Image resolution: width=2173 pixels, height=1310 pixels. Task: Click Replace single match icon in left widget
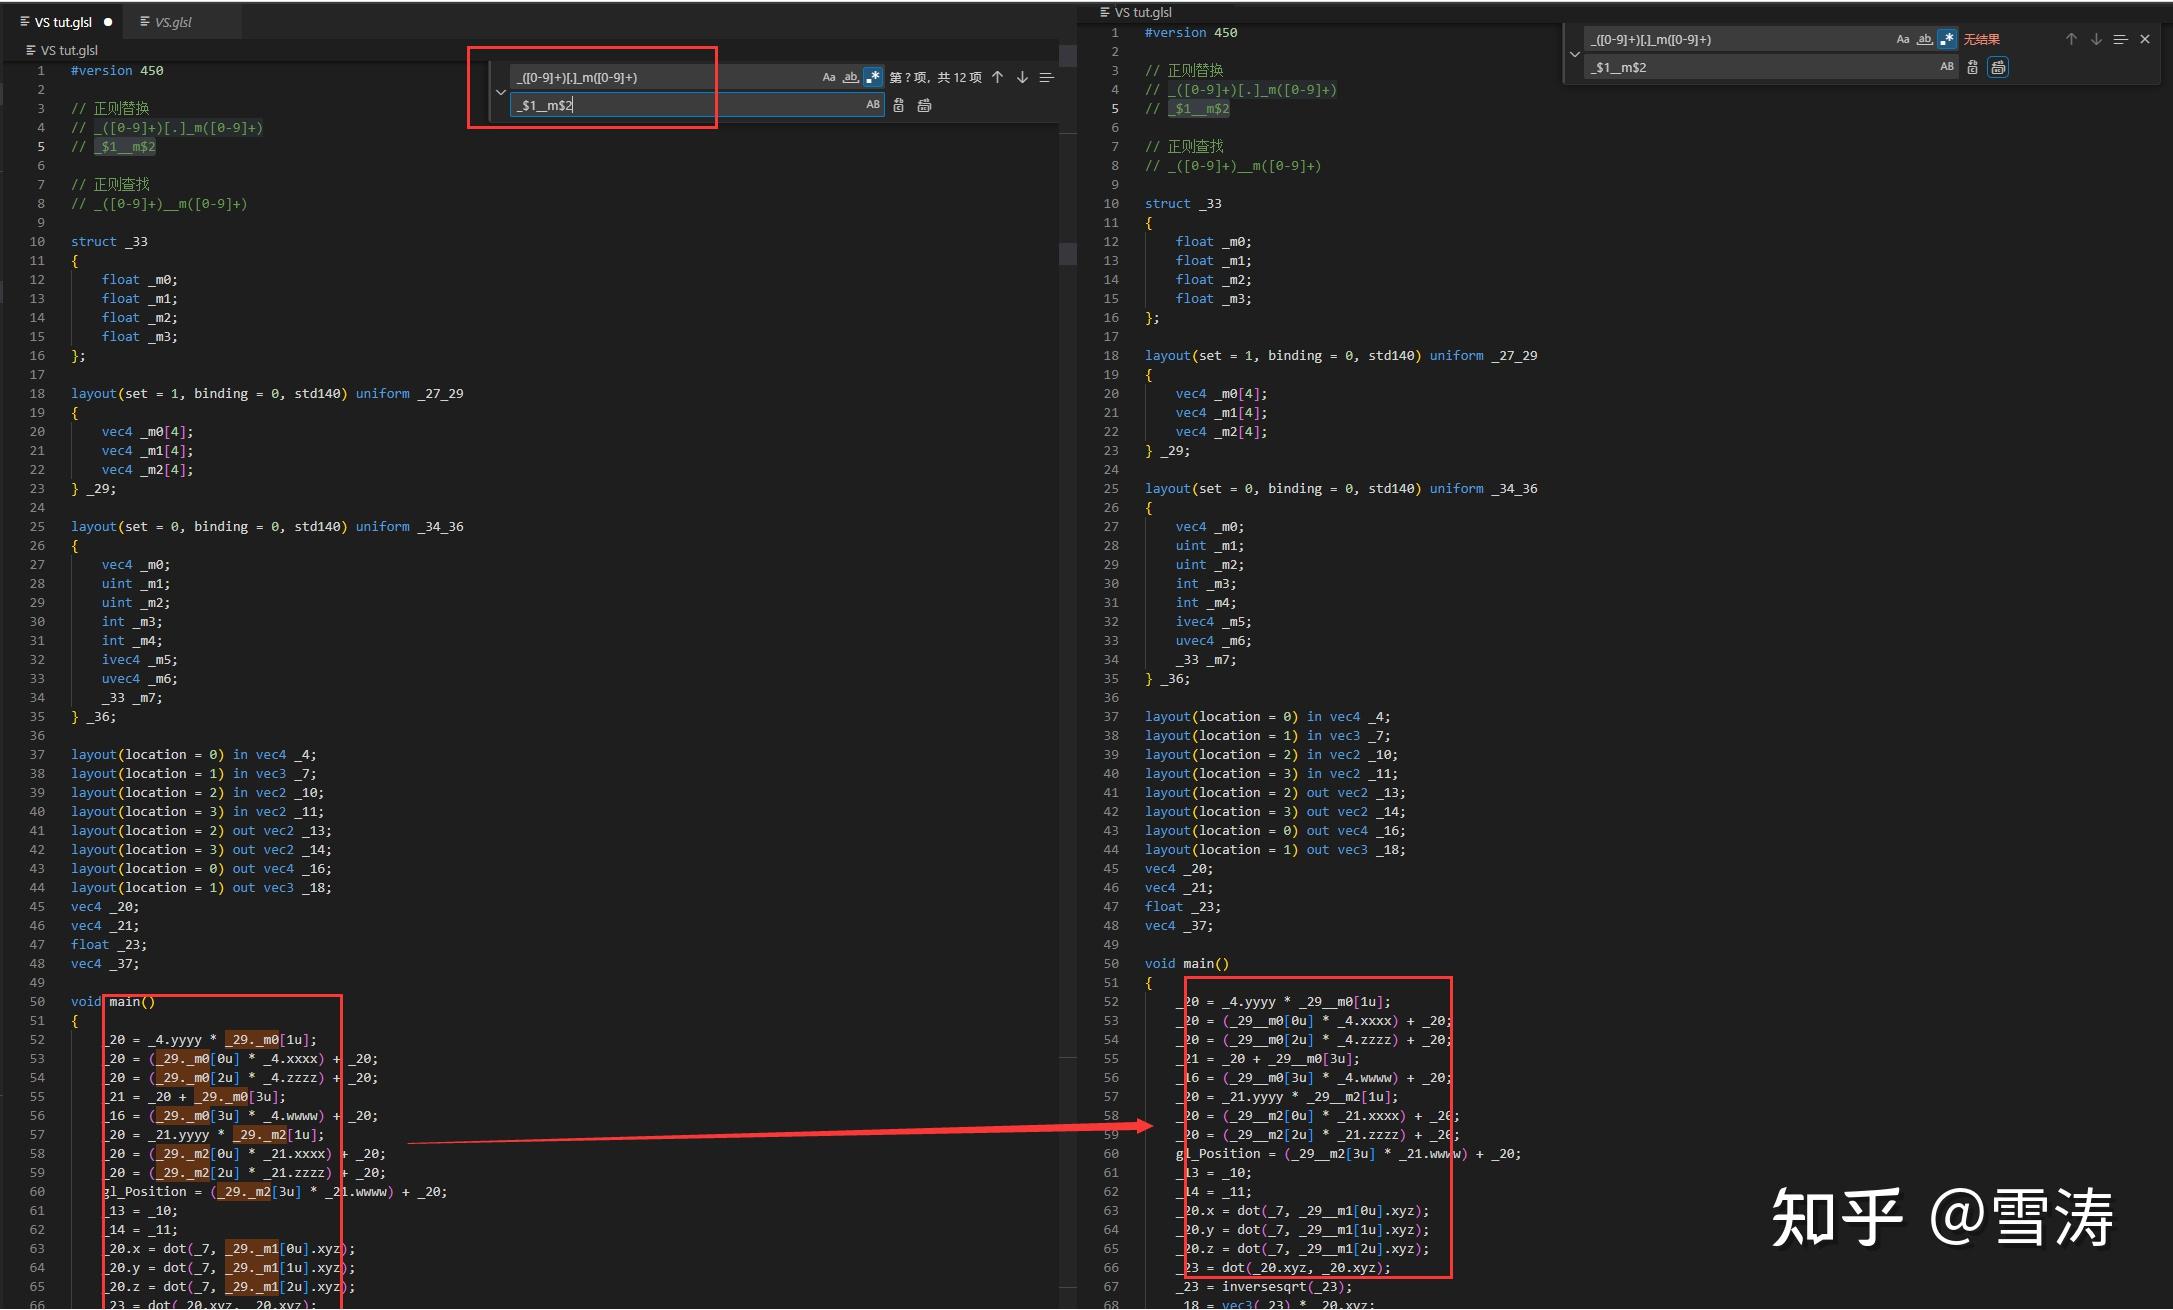(899, 105)
